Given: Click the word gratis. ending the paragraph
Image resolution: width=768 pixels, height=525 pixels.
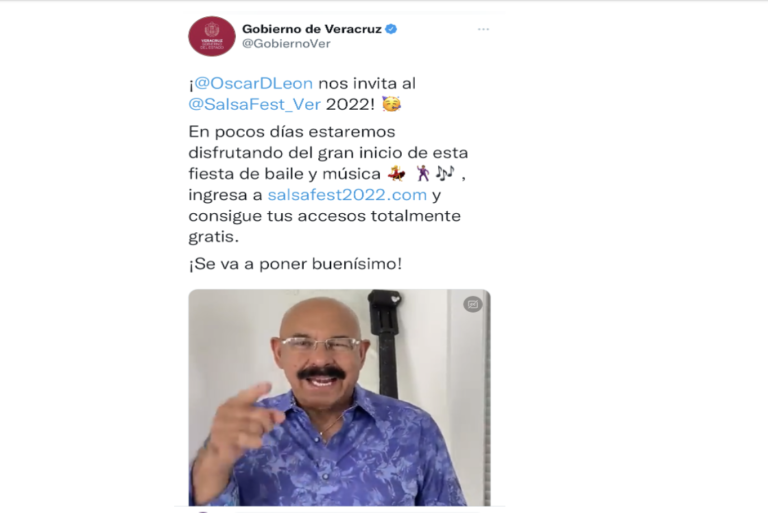Looking at the screenshot, I should (x=214, y=237).
